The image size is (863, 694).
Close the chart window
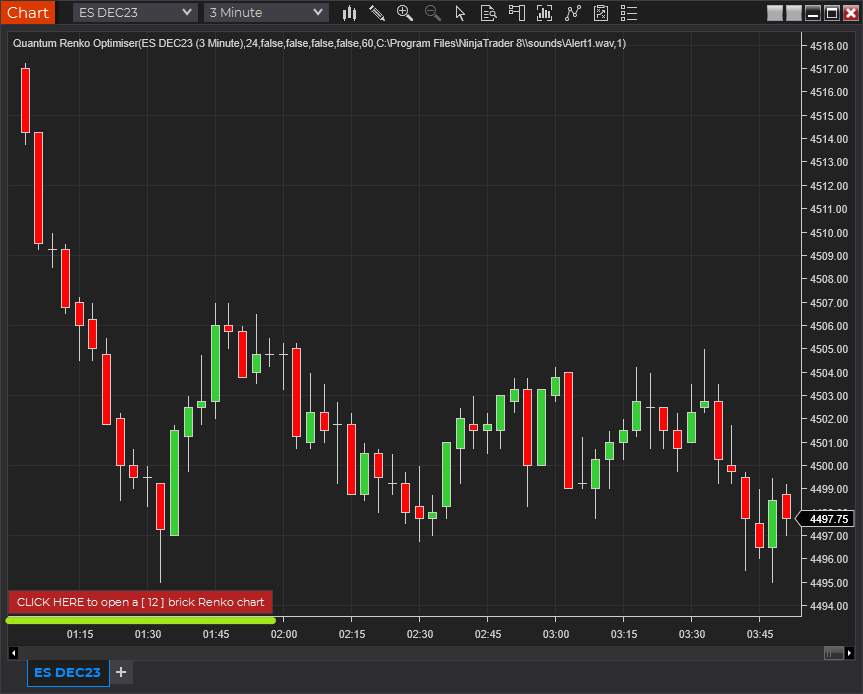[x=851, y=13]
